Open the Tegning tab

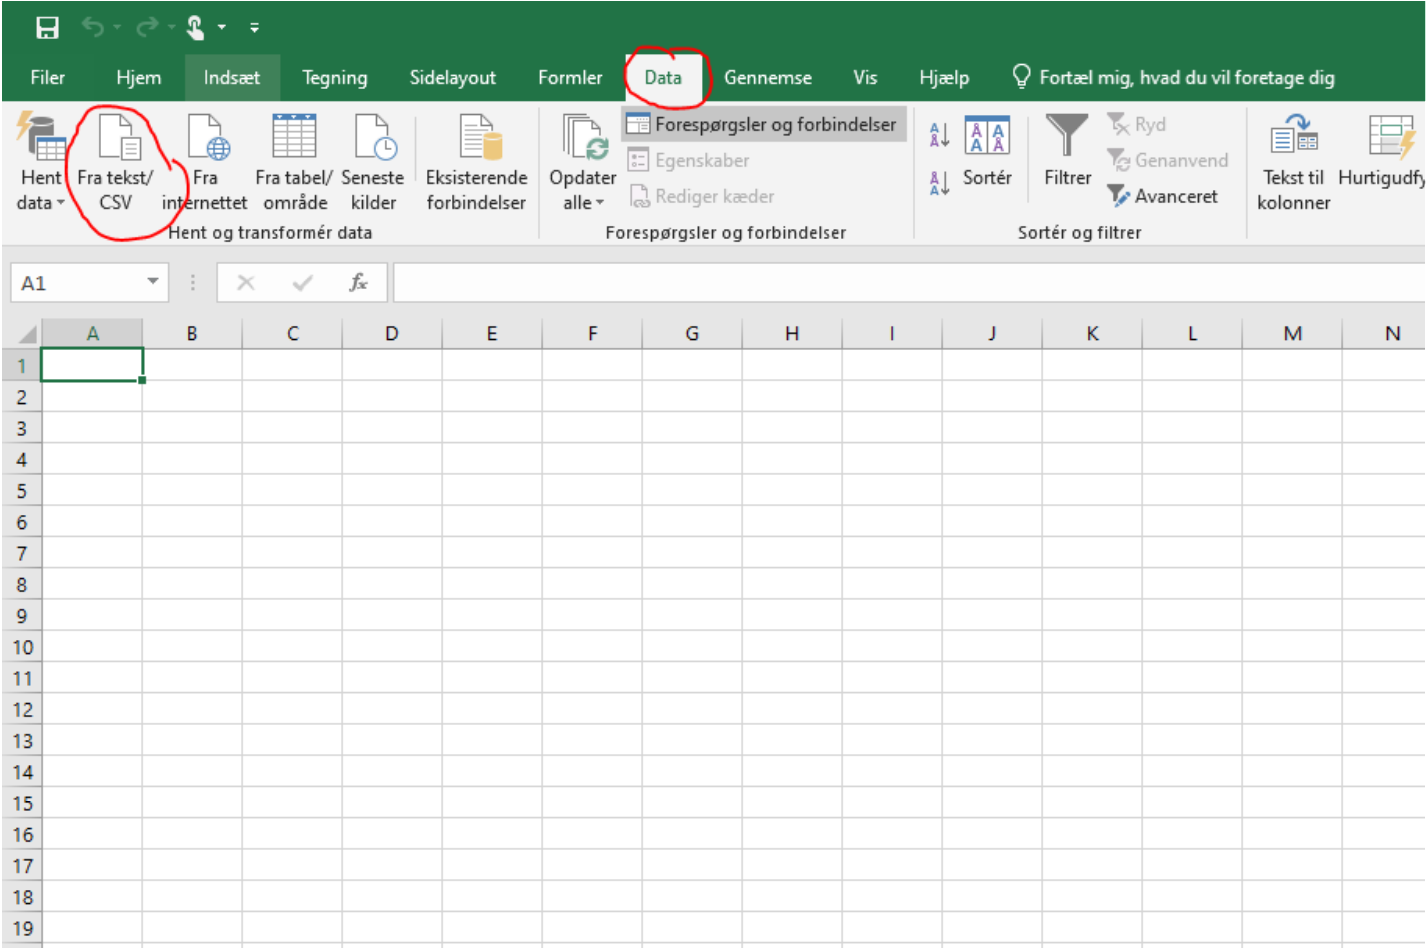(335, 77)
